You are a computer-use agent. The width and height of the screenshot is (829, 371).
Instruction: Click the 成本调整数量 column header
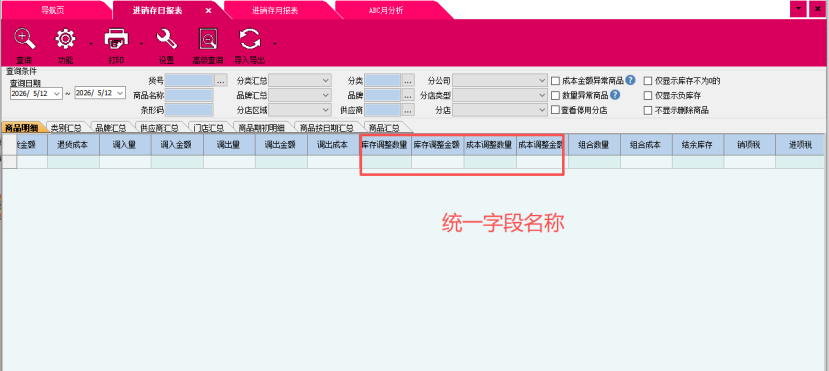click(490, 145)
